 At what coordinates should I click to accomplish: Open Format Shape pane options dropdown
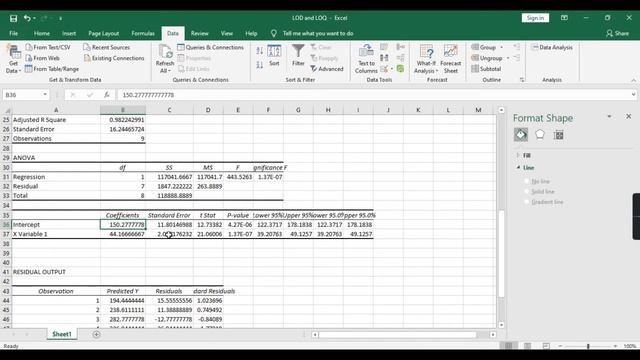pos(609,117)
